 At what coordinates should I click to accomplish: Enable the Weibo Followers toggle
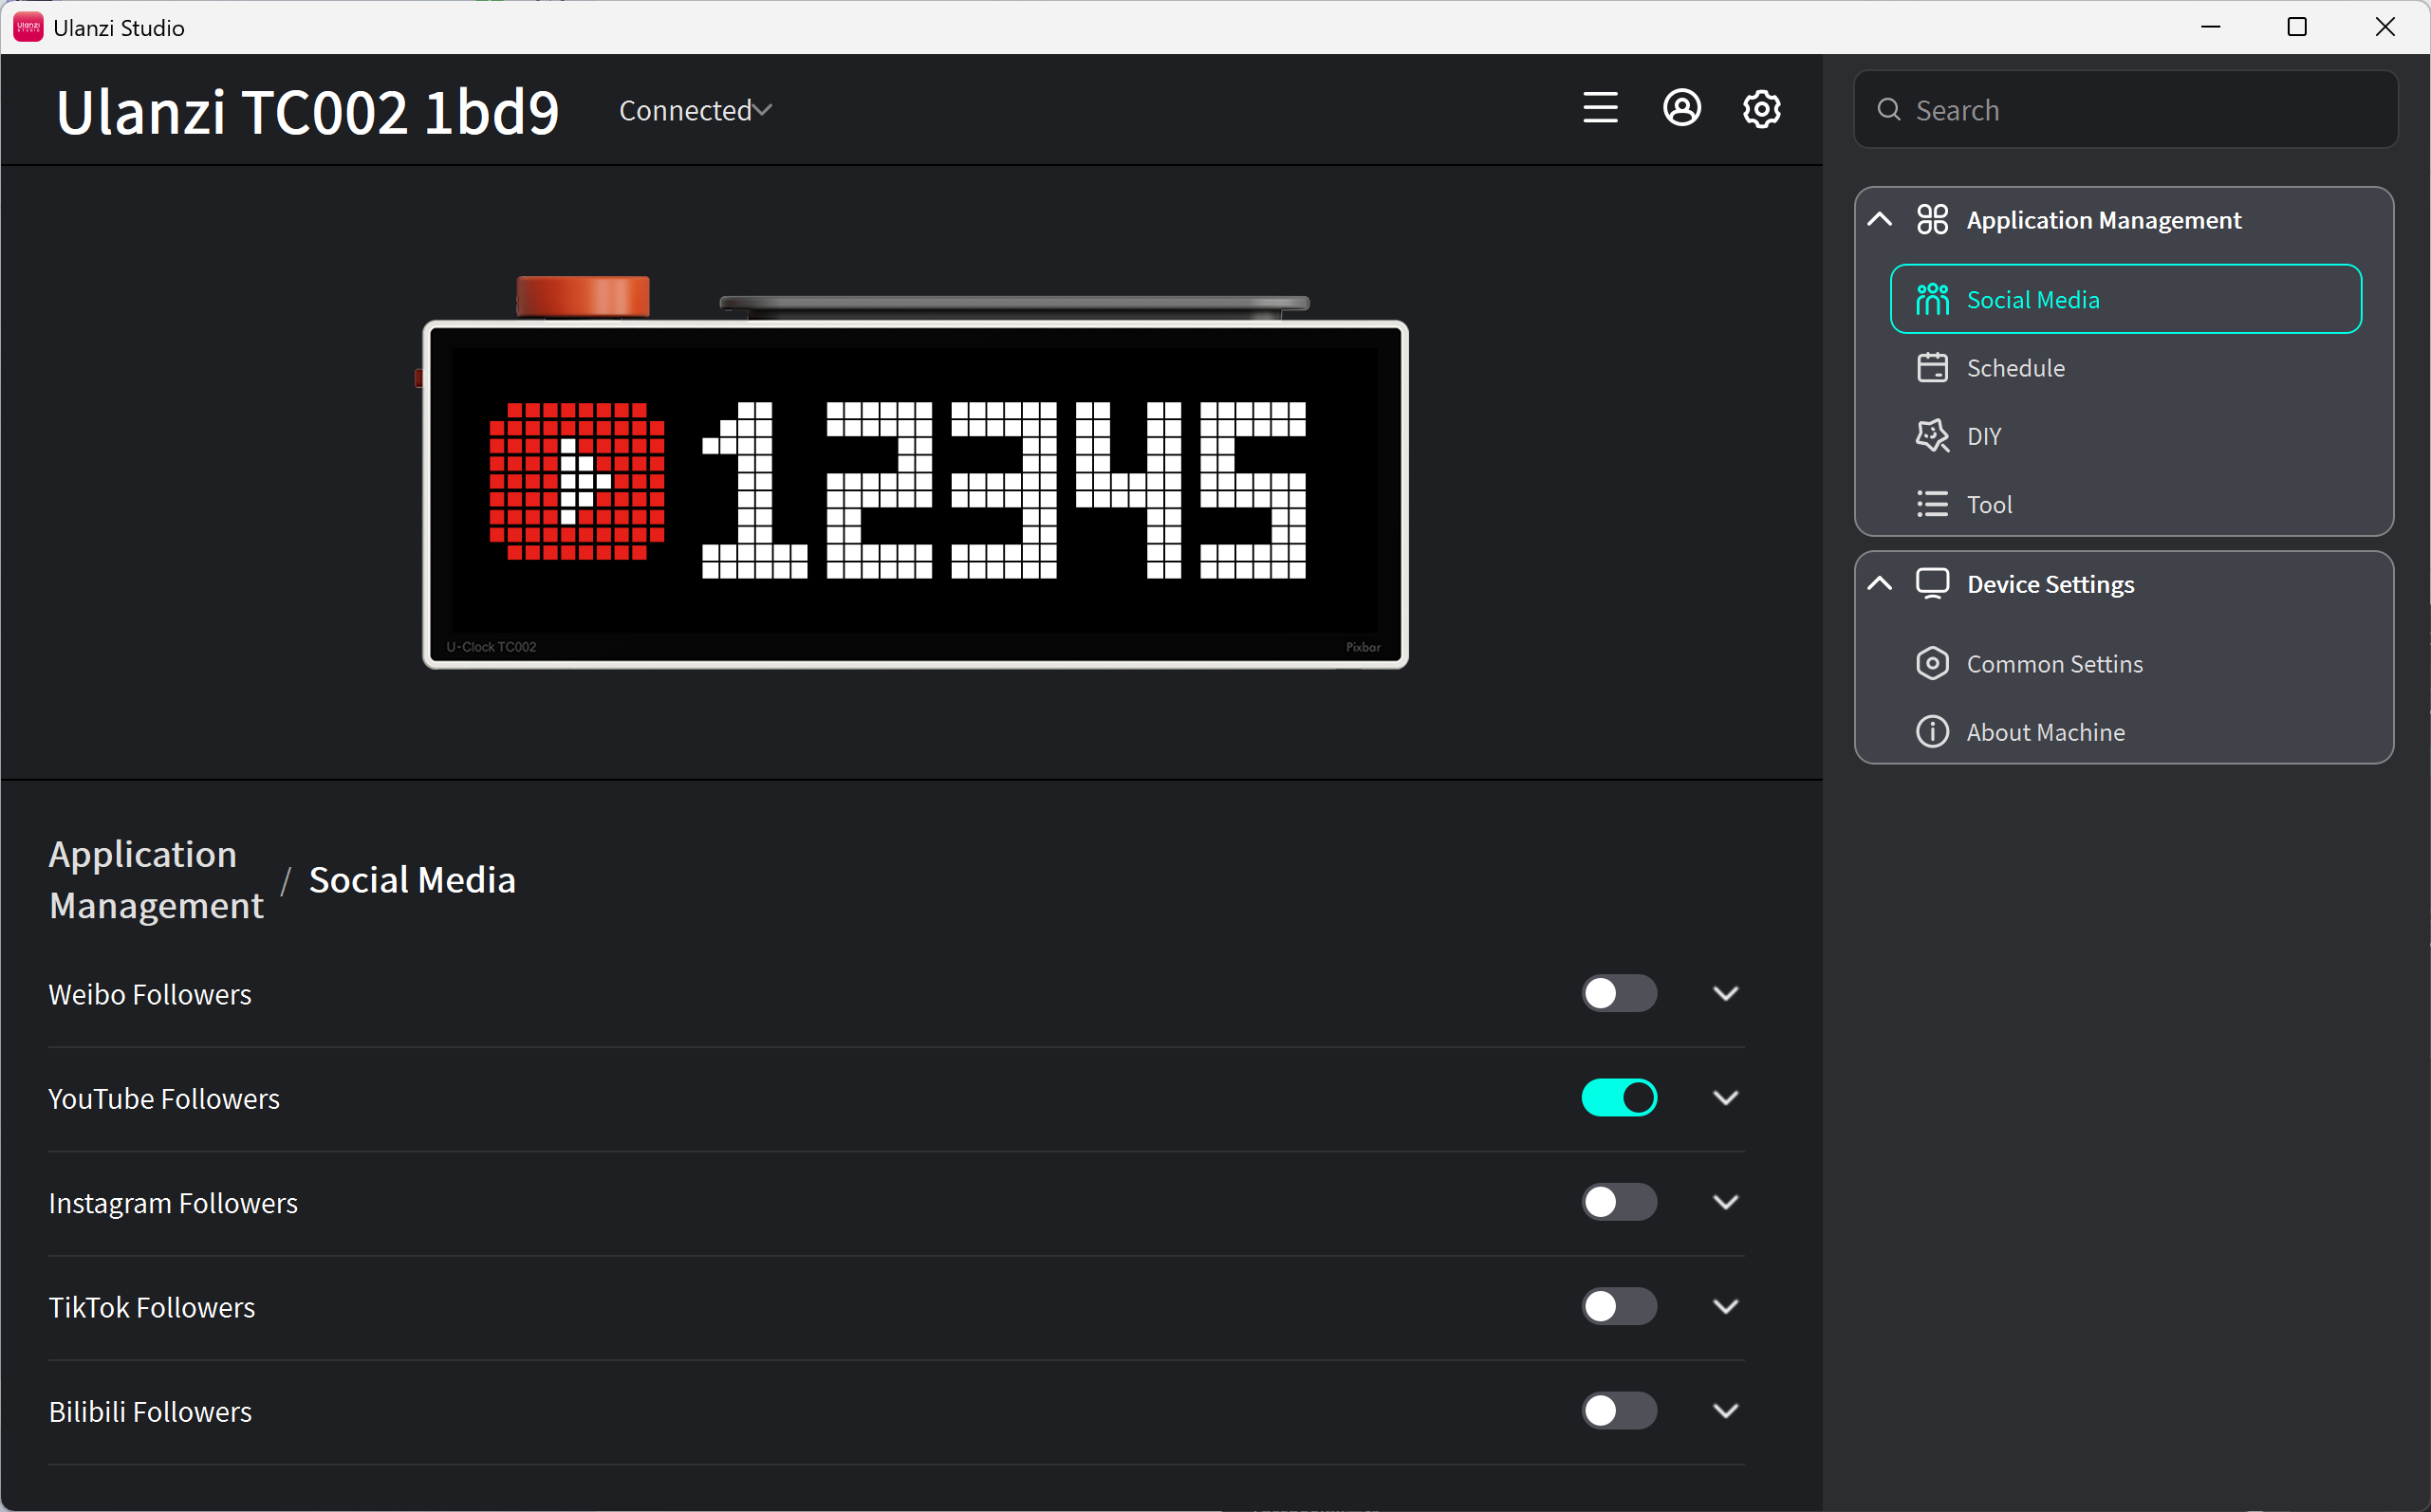(1619, 993)
